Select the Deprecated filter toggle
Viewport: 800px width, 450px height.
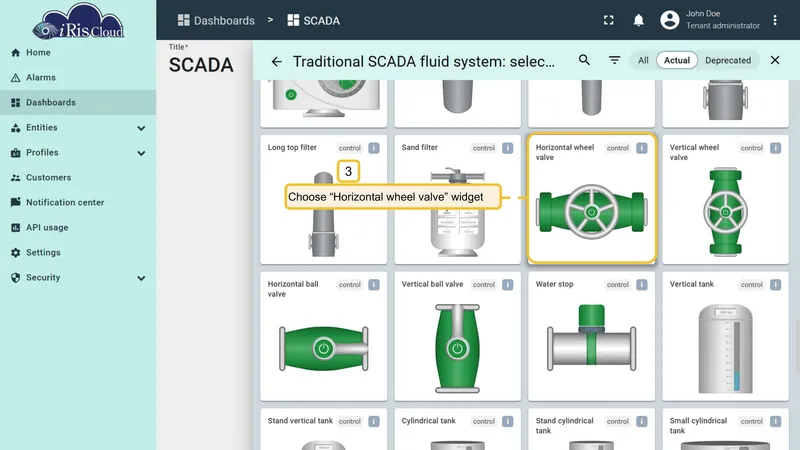coord(728,60)
